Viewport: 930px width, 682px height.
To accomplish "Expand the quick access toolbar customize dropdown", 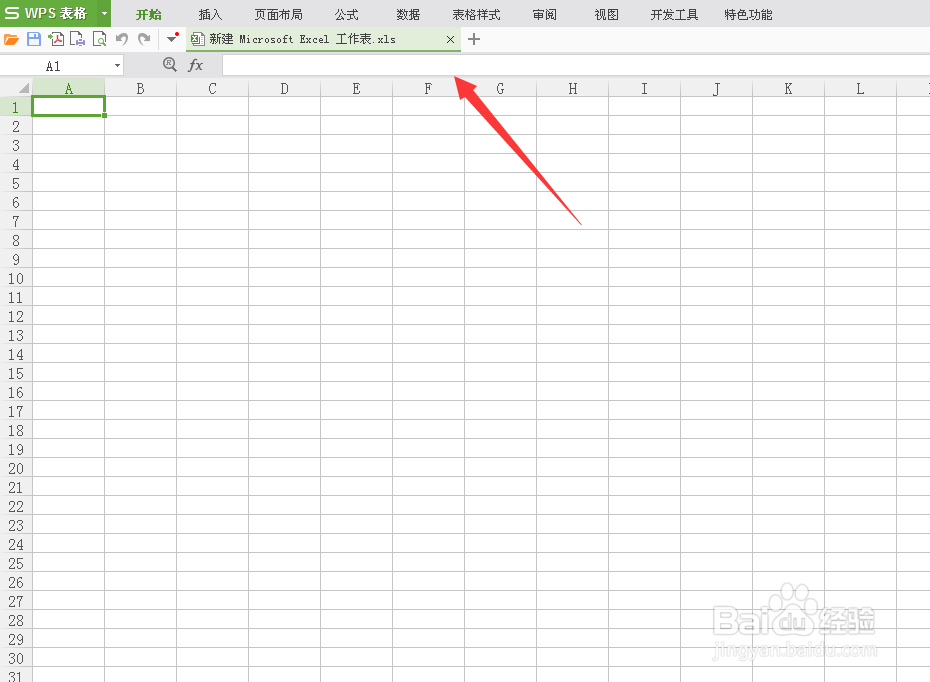I will point(171,38).
